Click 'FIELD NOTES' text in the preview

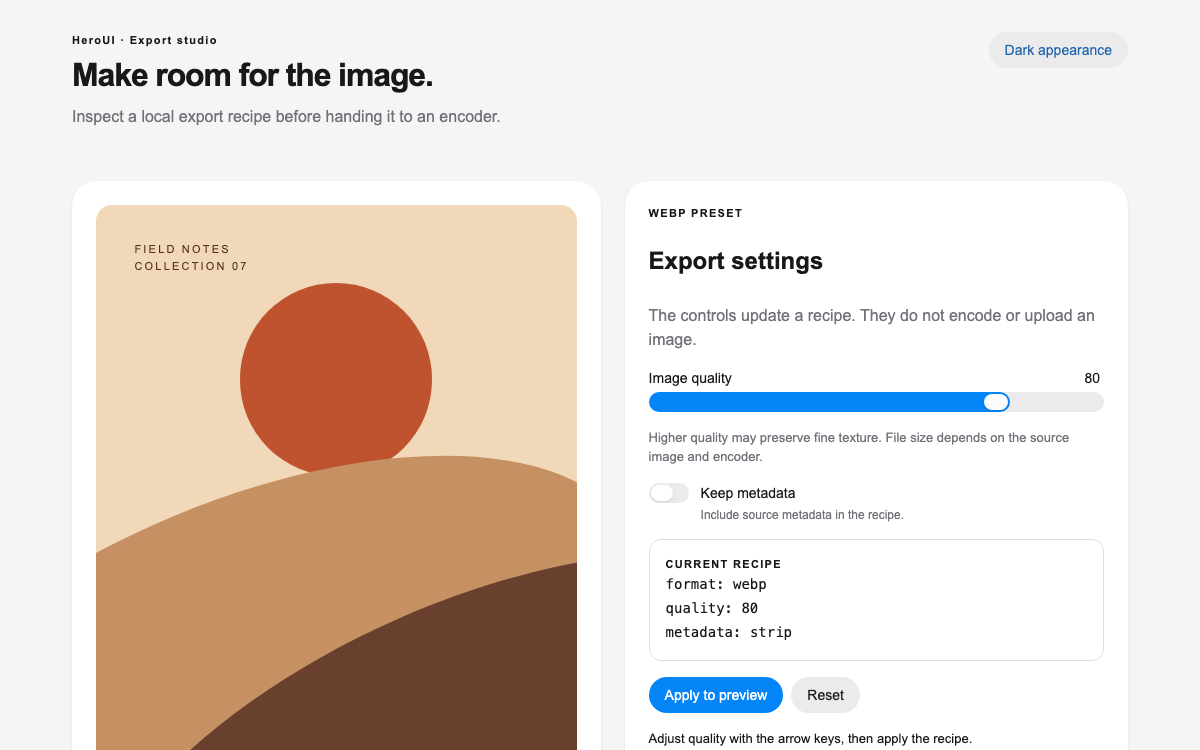pyautogui.click(x=182, y=249)
